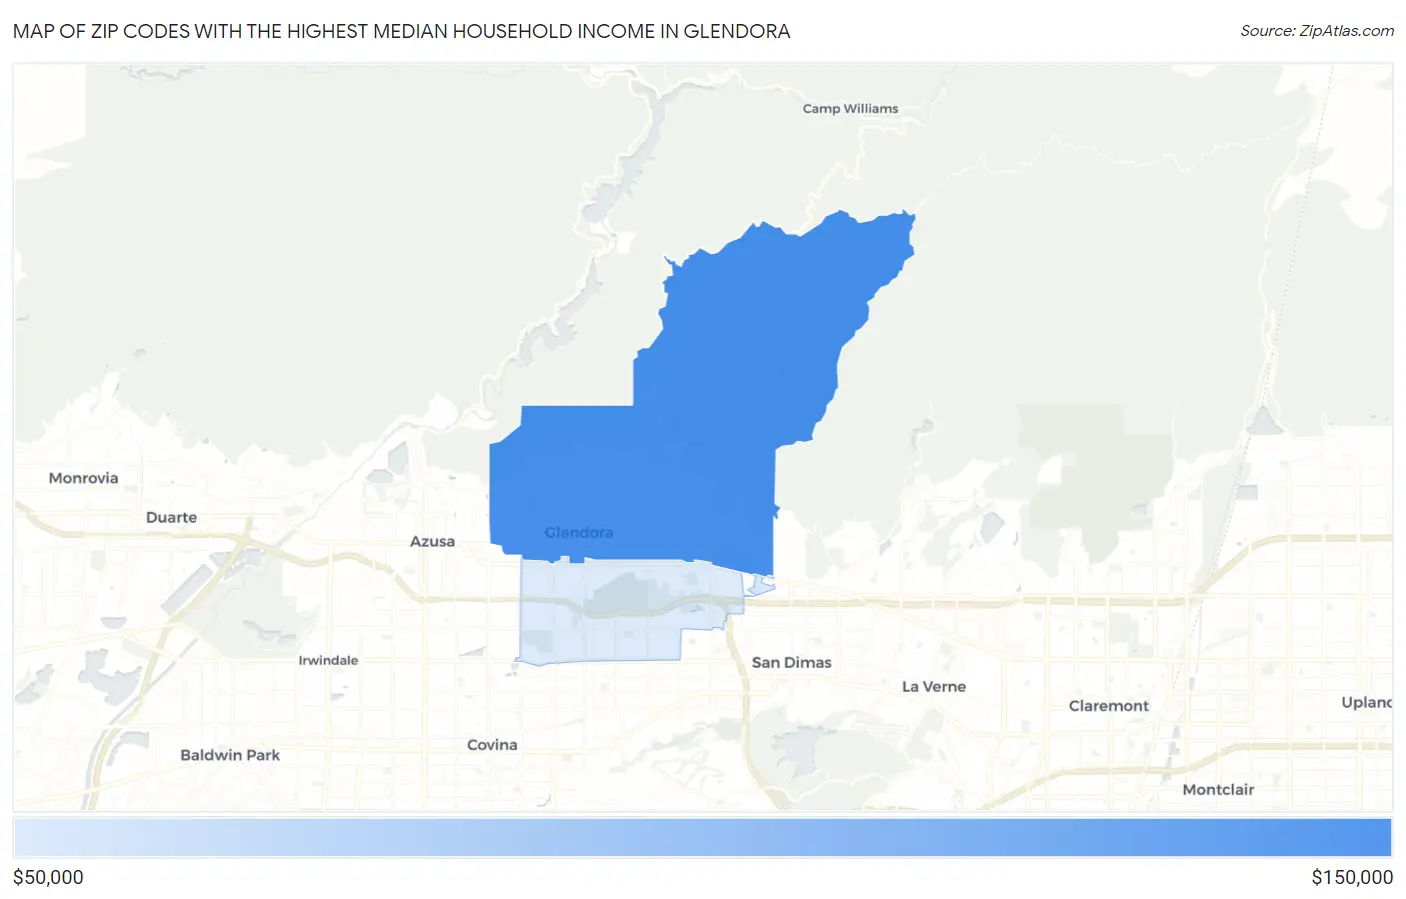Click the Glendora city label
Image resolution: width=1406 pixels, height=899 pixels.
click(x=579, y=532)
